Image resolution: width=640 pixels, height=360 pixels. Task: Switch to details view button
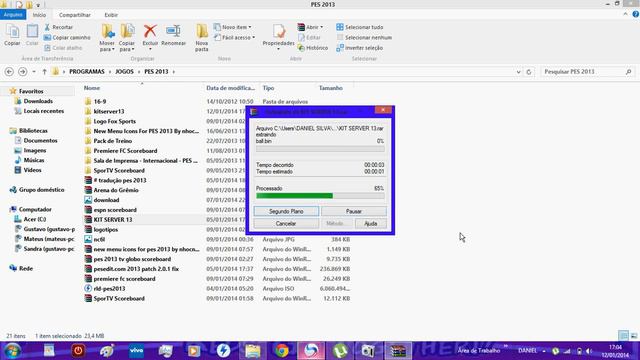[x=623, y=336]
